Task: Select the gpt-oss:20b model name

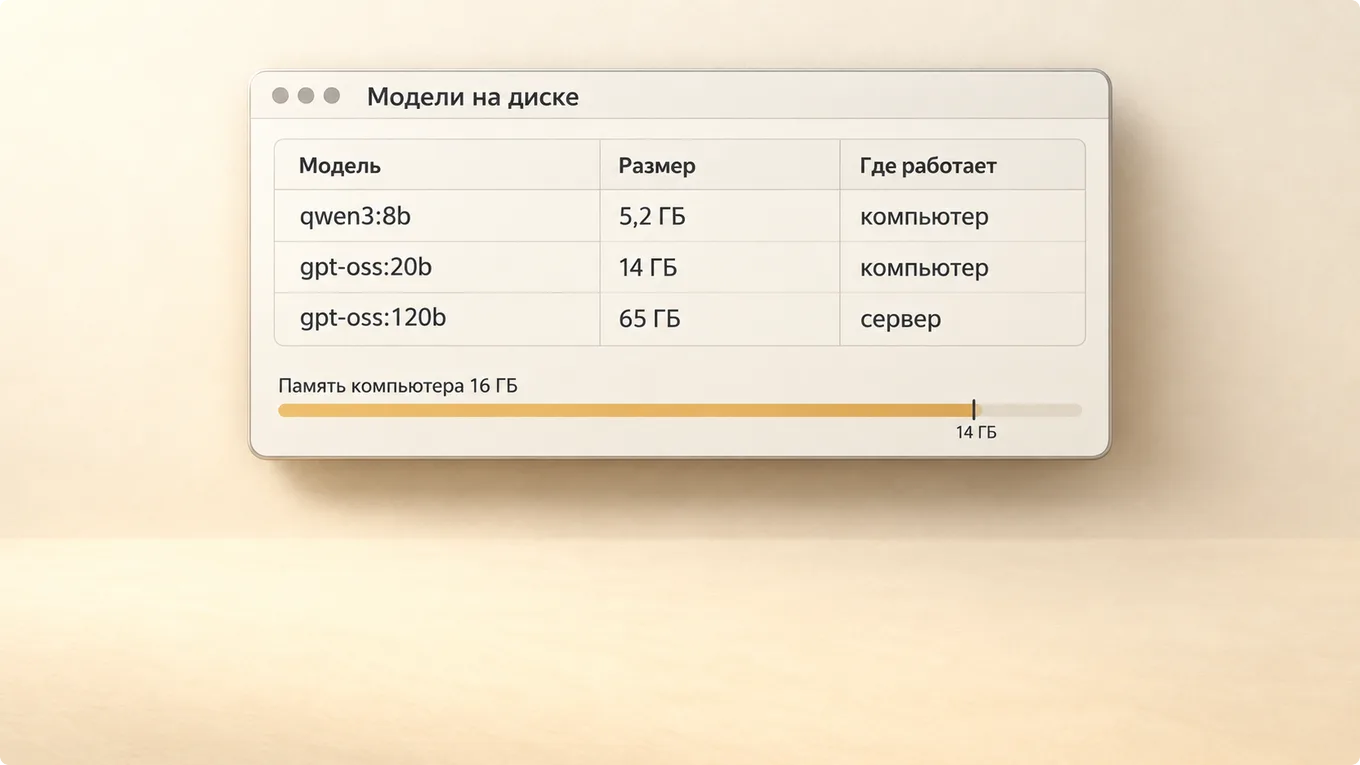Action: tap(366, 267)
